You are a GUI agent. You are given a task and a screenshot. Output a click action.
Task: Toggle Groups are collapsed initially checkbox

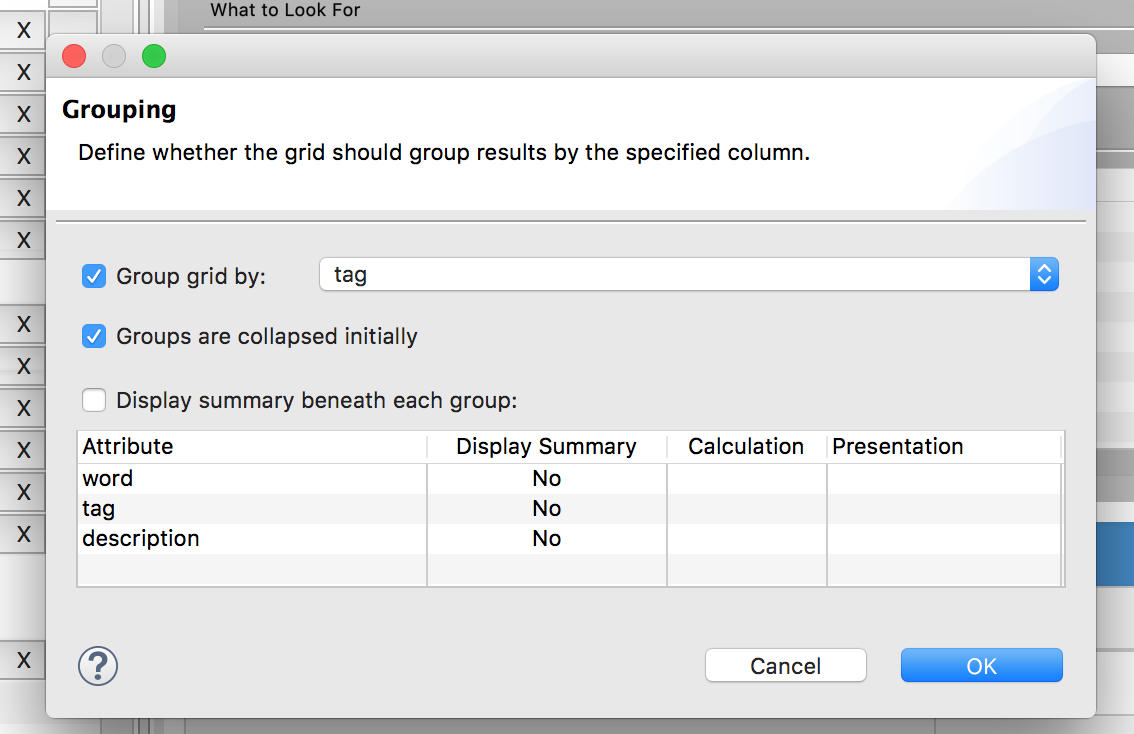[x=94, y=336]
